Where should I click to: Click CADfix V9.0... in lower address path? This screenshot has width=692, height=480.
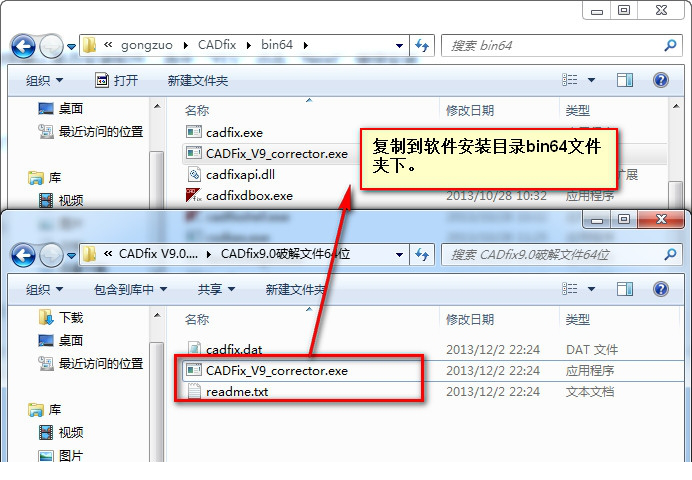(x=158, y=254)
